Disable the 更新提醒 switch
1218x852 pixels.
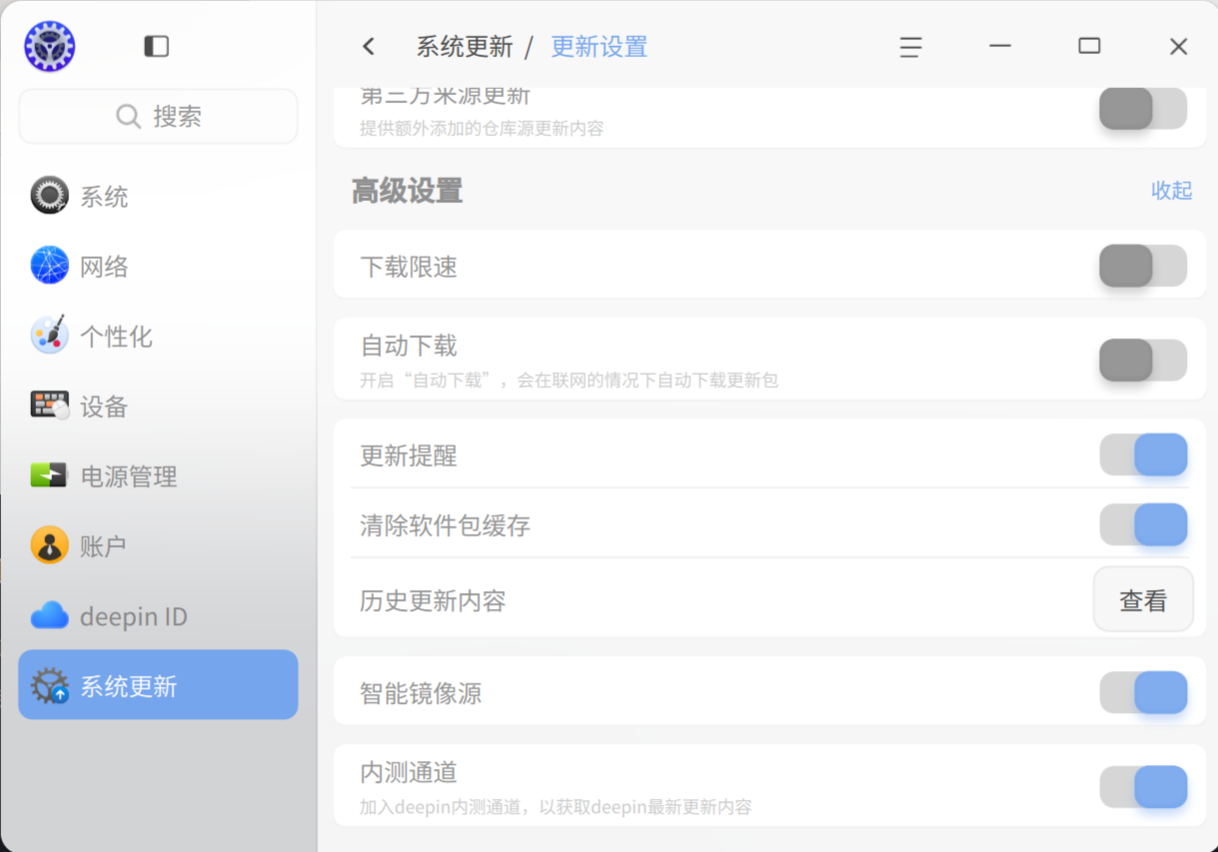(1143, 455)
